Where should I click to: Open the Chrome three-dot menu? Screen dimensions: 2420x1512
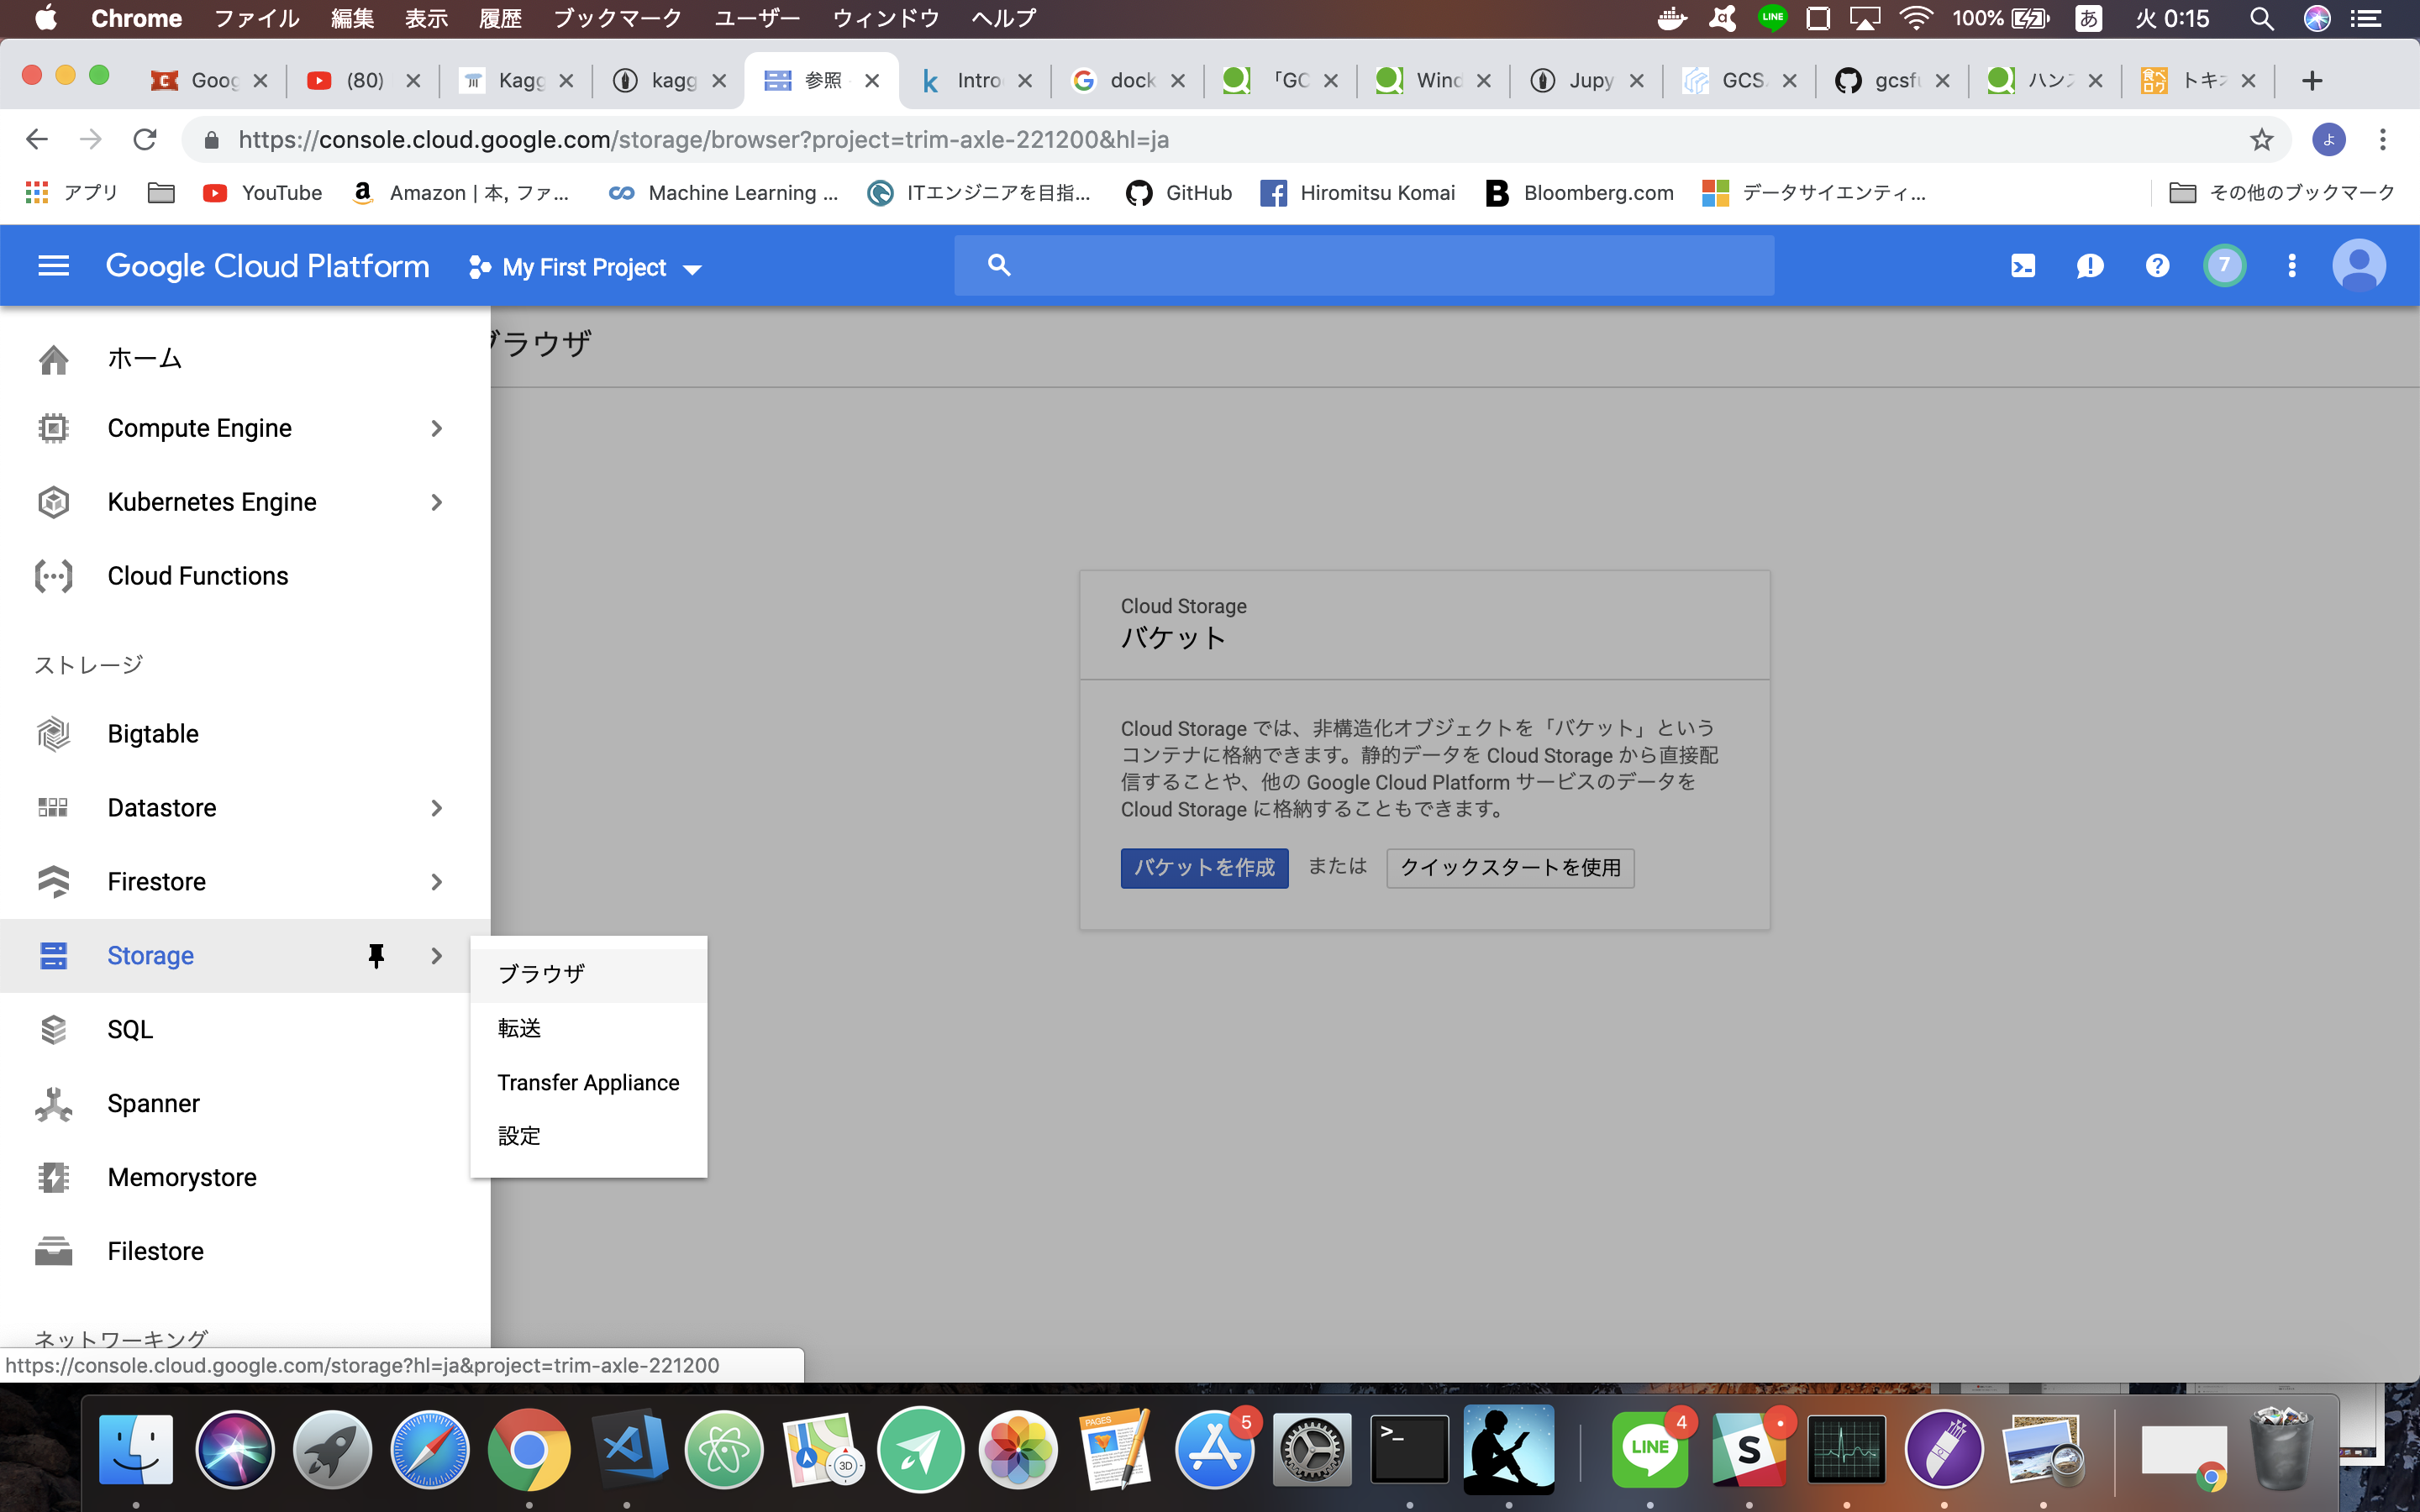pyautogui.click(x=2383, y=140)
